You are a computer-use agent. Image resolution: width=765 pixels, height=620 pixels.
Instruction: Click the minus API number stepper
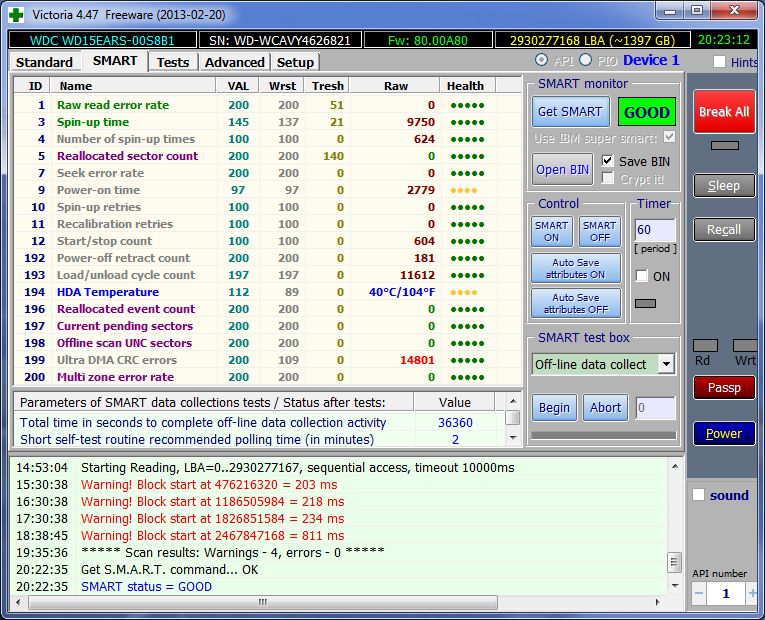tap(699, 594)
